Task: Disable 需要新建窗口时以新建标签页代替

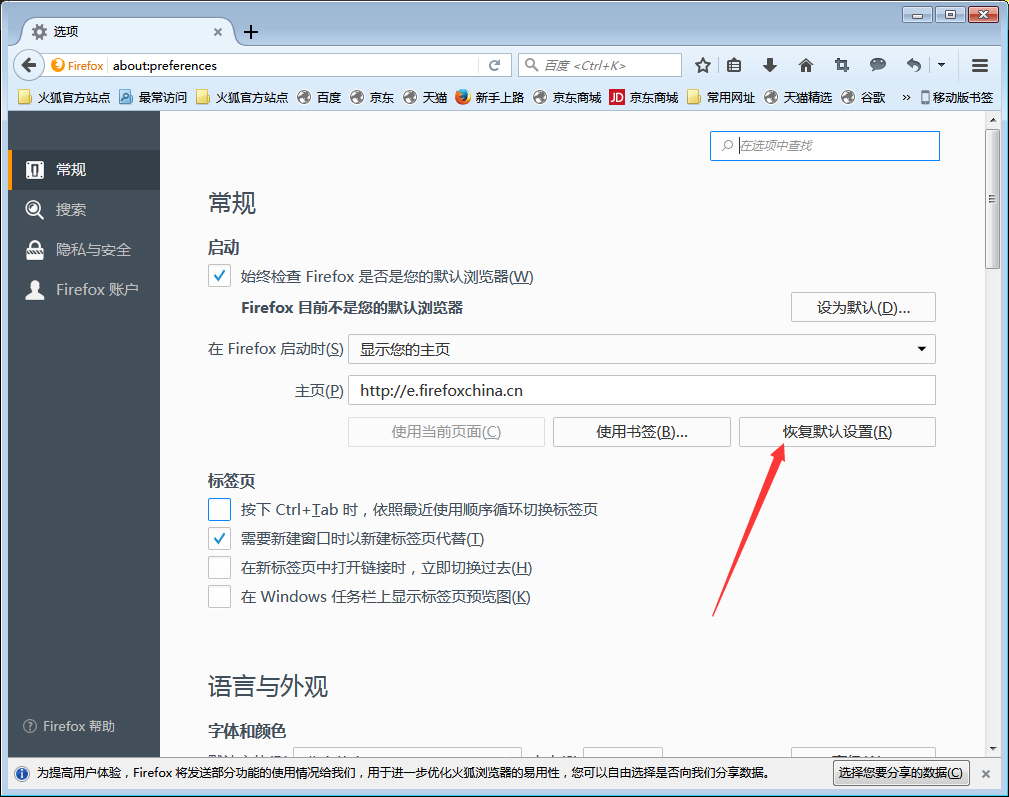Action: [219, 538]
